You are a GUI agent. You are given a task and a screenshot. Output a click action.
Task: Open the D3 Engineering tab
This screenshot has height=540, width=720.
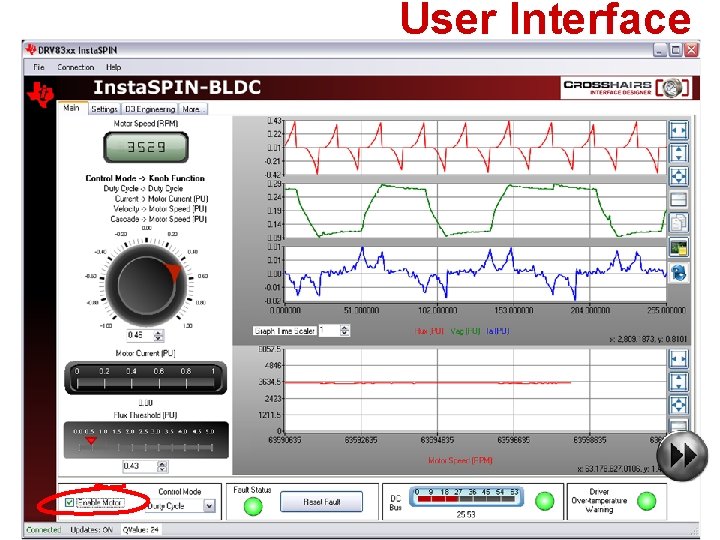(150, 109)
